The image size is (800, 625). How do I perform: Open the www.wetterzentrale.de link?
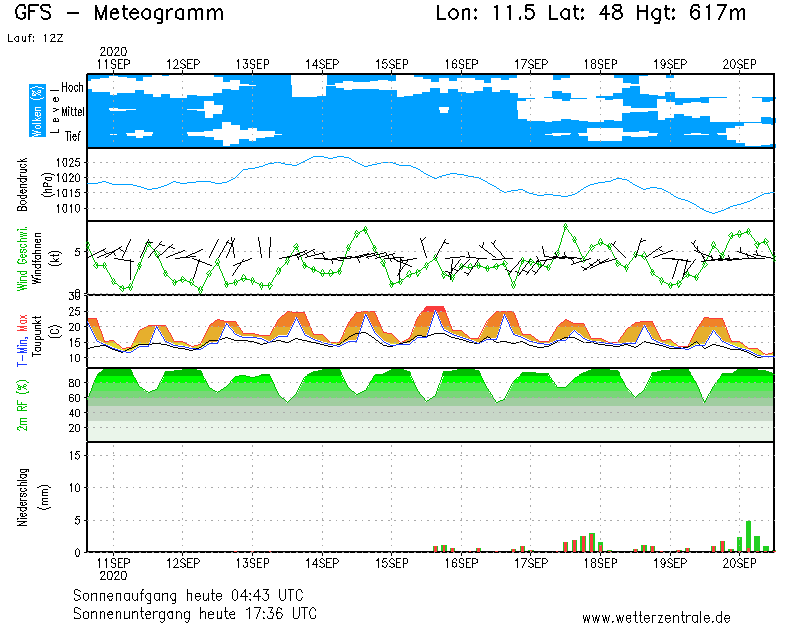[x=656, y=617]
